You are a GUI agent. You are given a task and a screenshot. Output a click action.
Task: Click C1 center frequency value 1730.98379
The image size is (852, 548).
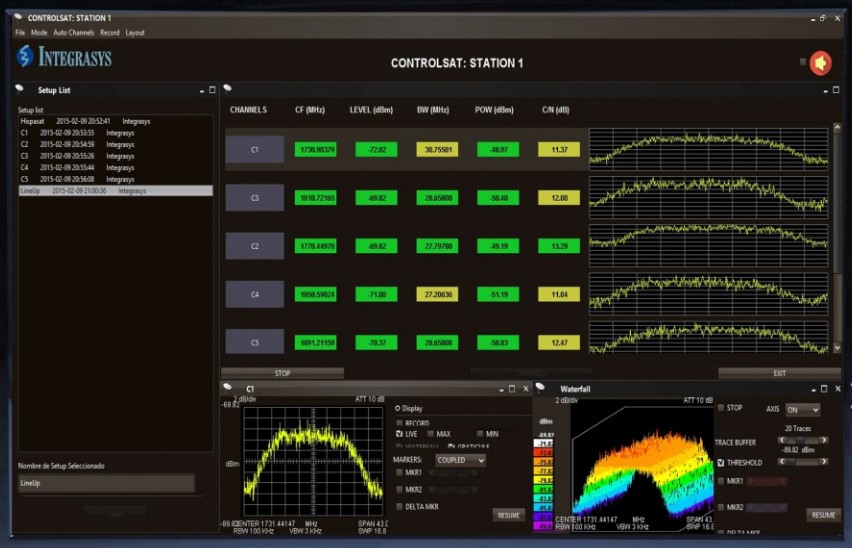315,149
